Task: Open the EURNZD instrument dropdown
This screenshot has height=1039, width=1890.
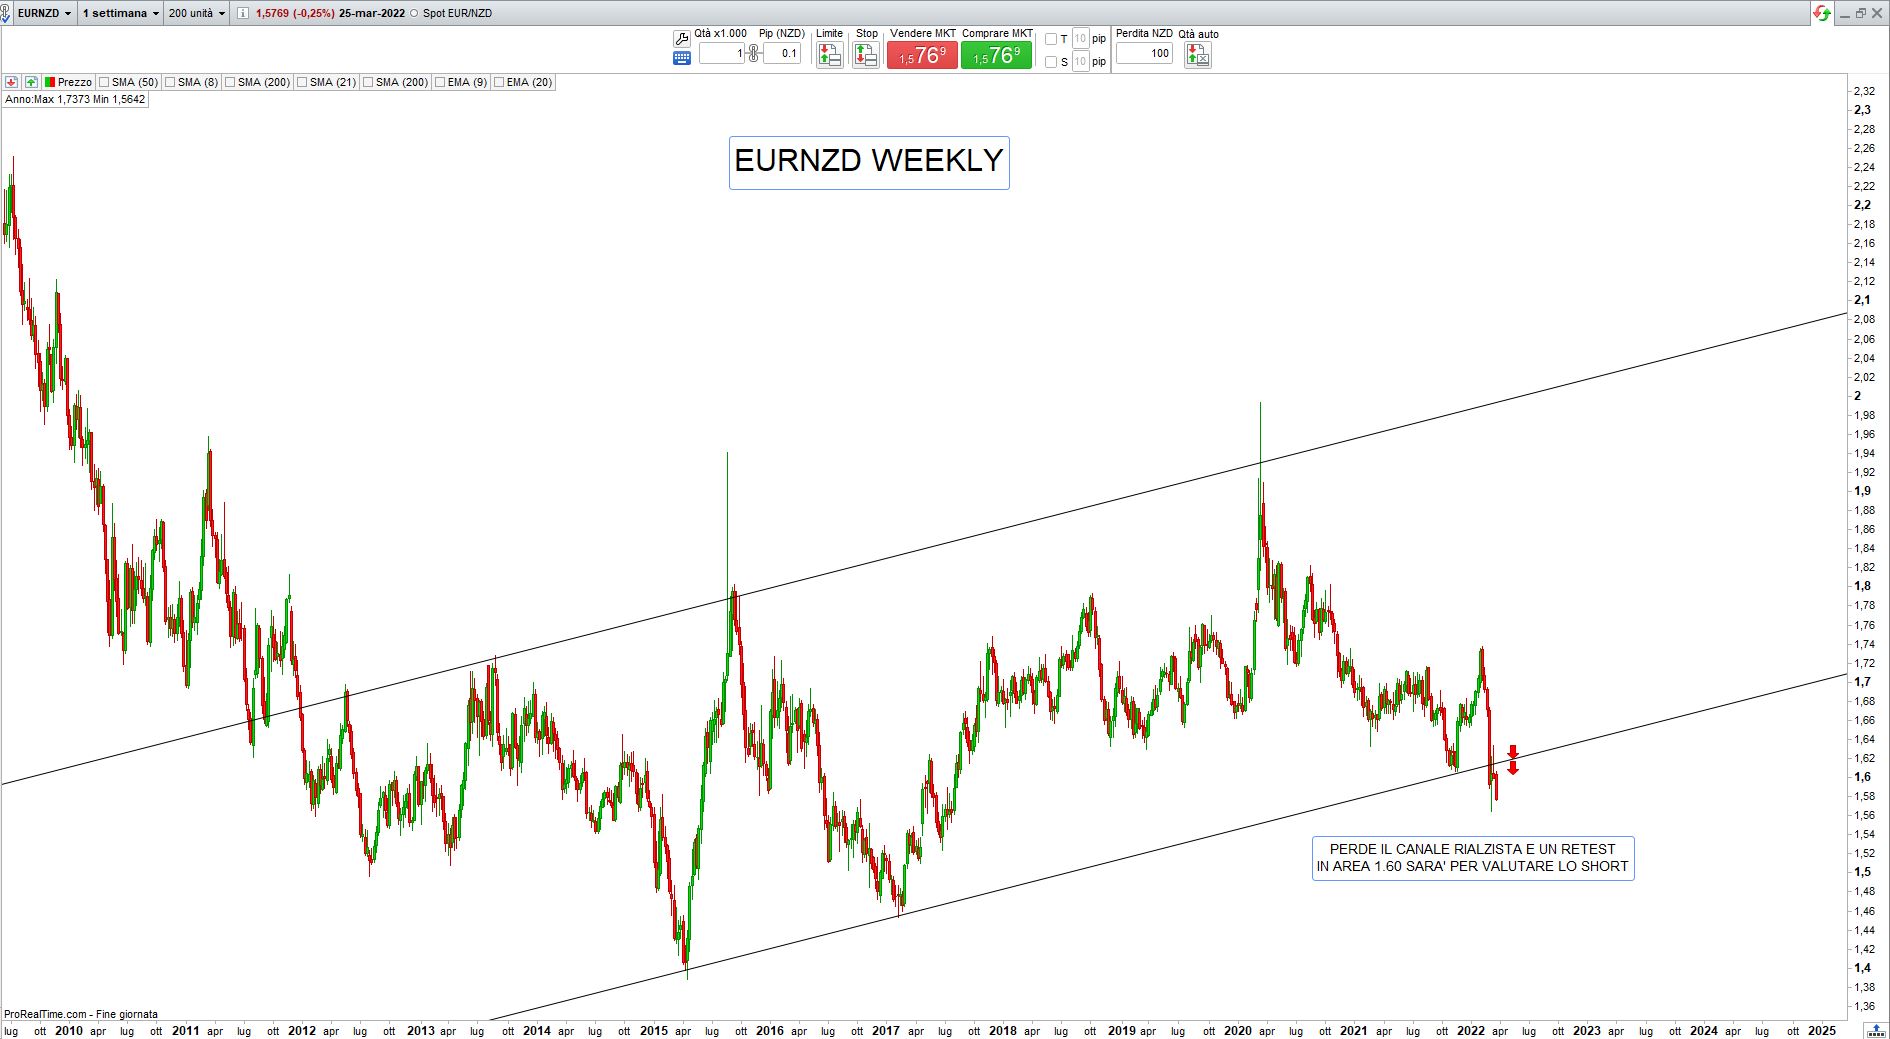Action: coord(45,13)
